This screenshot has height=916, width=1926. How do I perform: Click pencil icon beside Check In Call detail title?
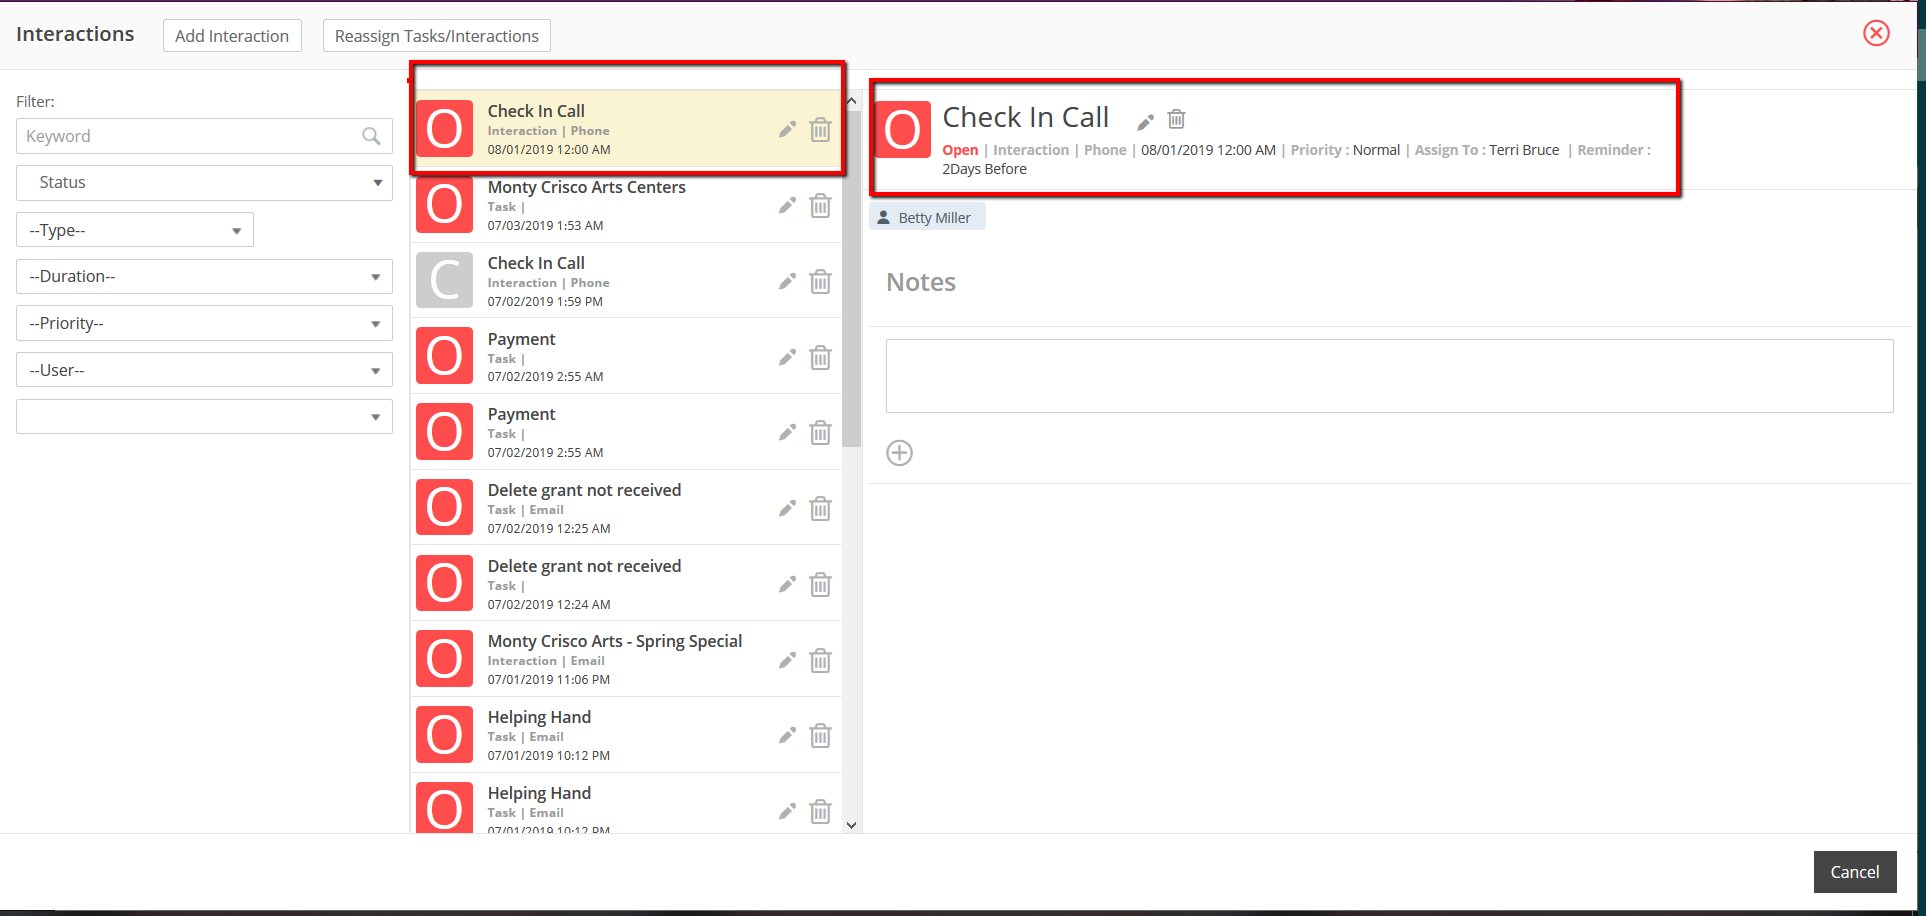(x=1146, y=122)
